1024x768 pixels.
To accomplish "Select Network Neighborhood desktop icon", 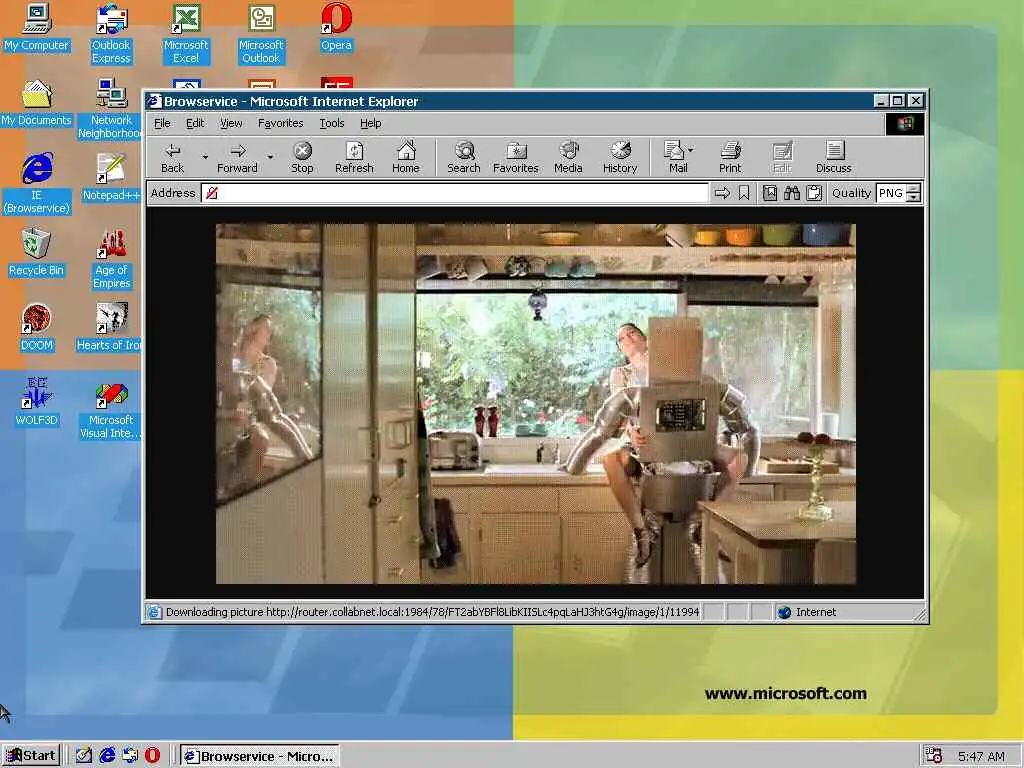I will pyautogui.click(x=110, y=109).
